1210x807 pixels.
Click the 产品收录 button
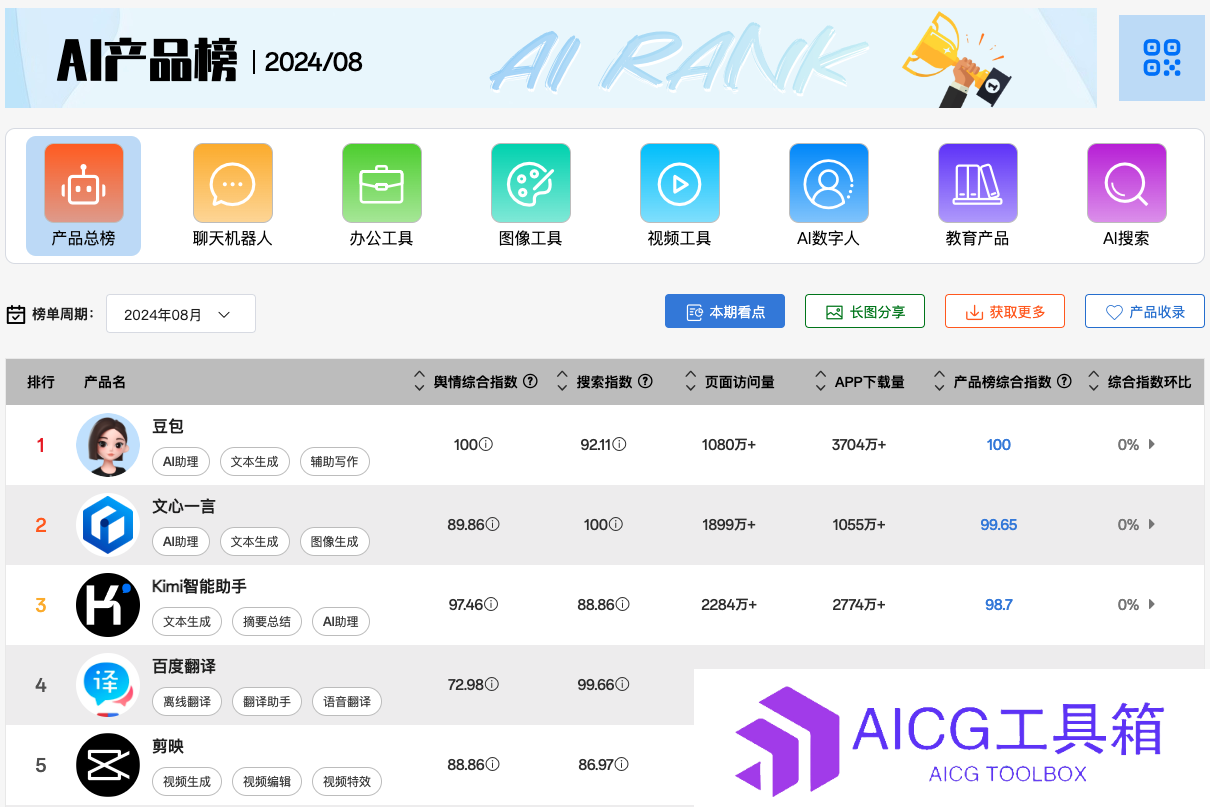[x=1145, y=311]
